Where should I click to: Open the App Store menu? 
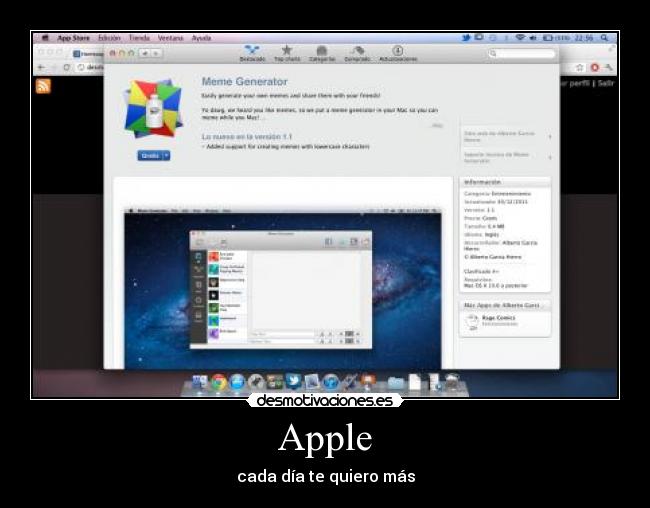coord(73,38)
